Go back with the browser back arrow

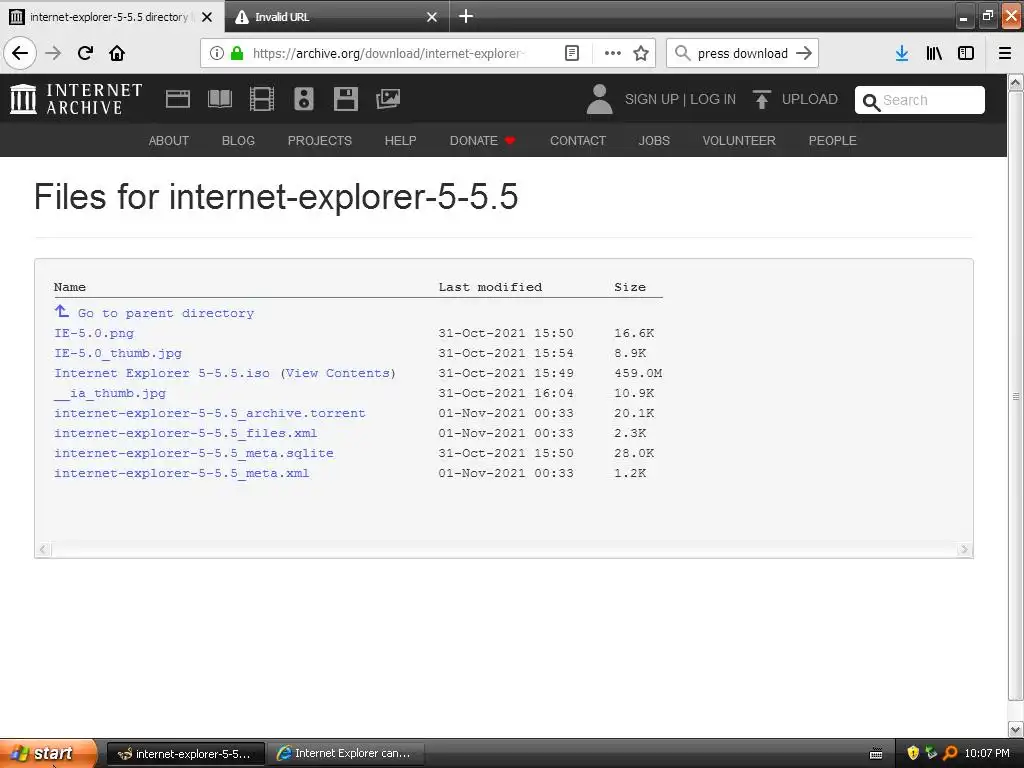[x=20, y=53]
